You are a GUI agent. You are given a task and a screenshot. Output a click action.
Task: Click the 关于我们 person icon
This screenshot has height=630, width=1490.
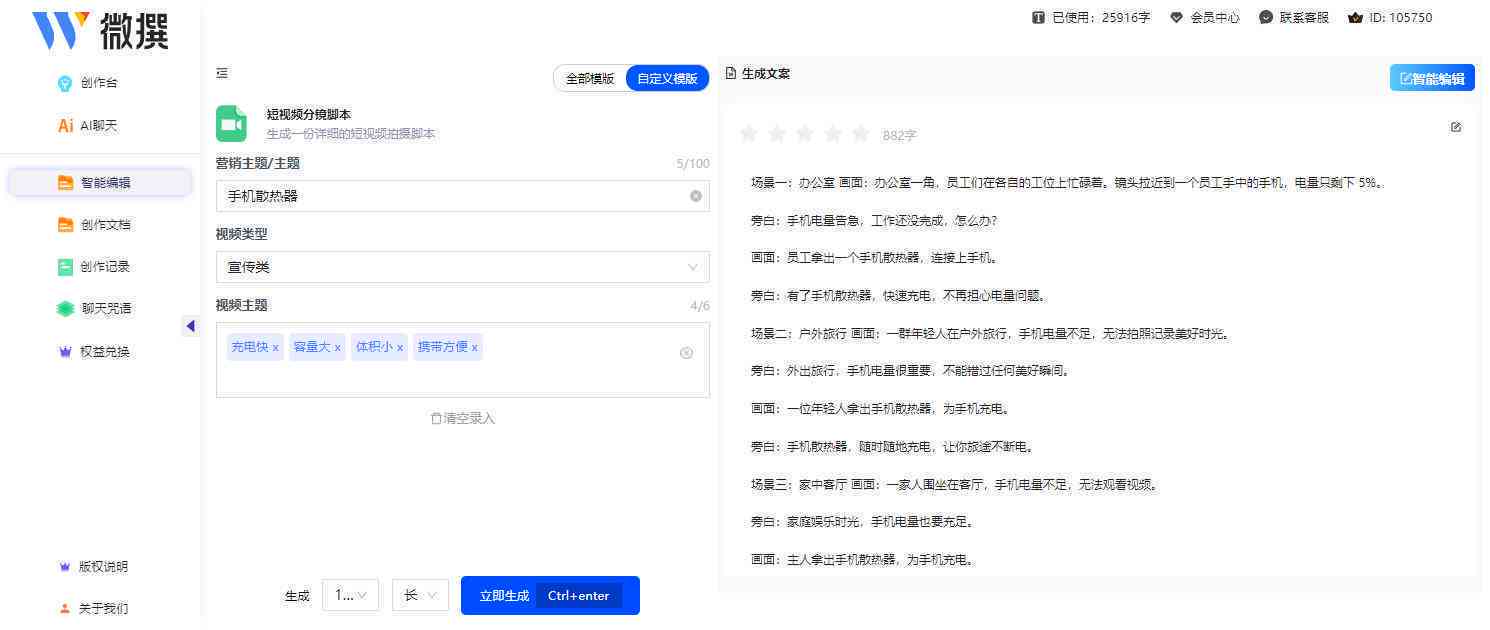65,608
